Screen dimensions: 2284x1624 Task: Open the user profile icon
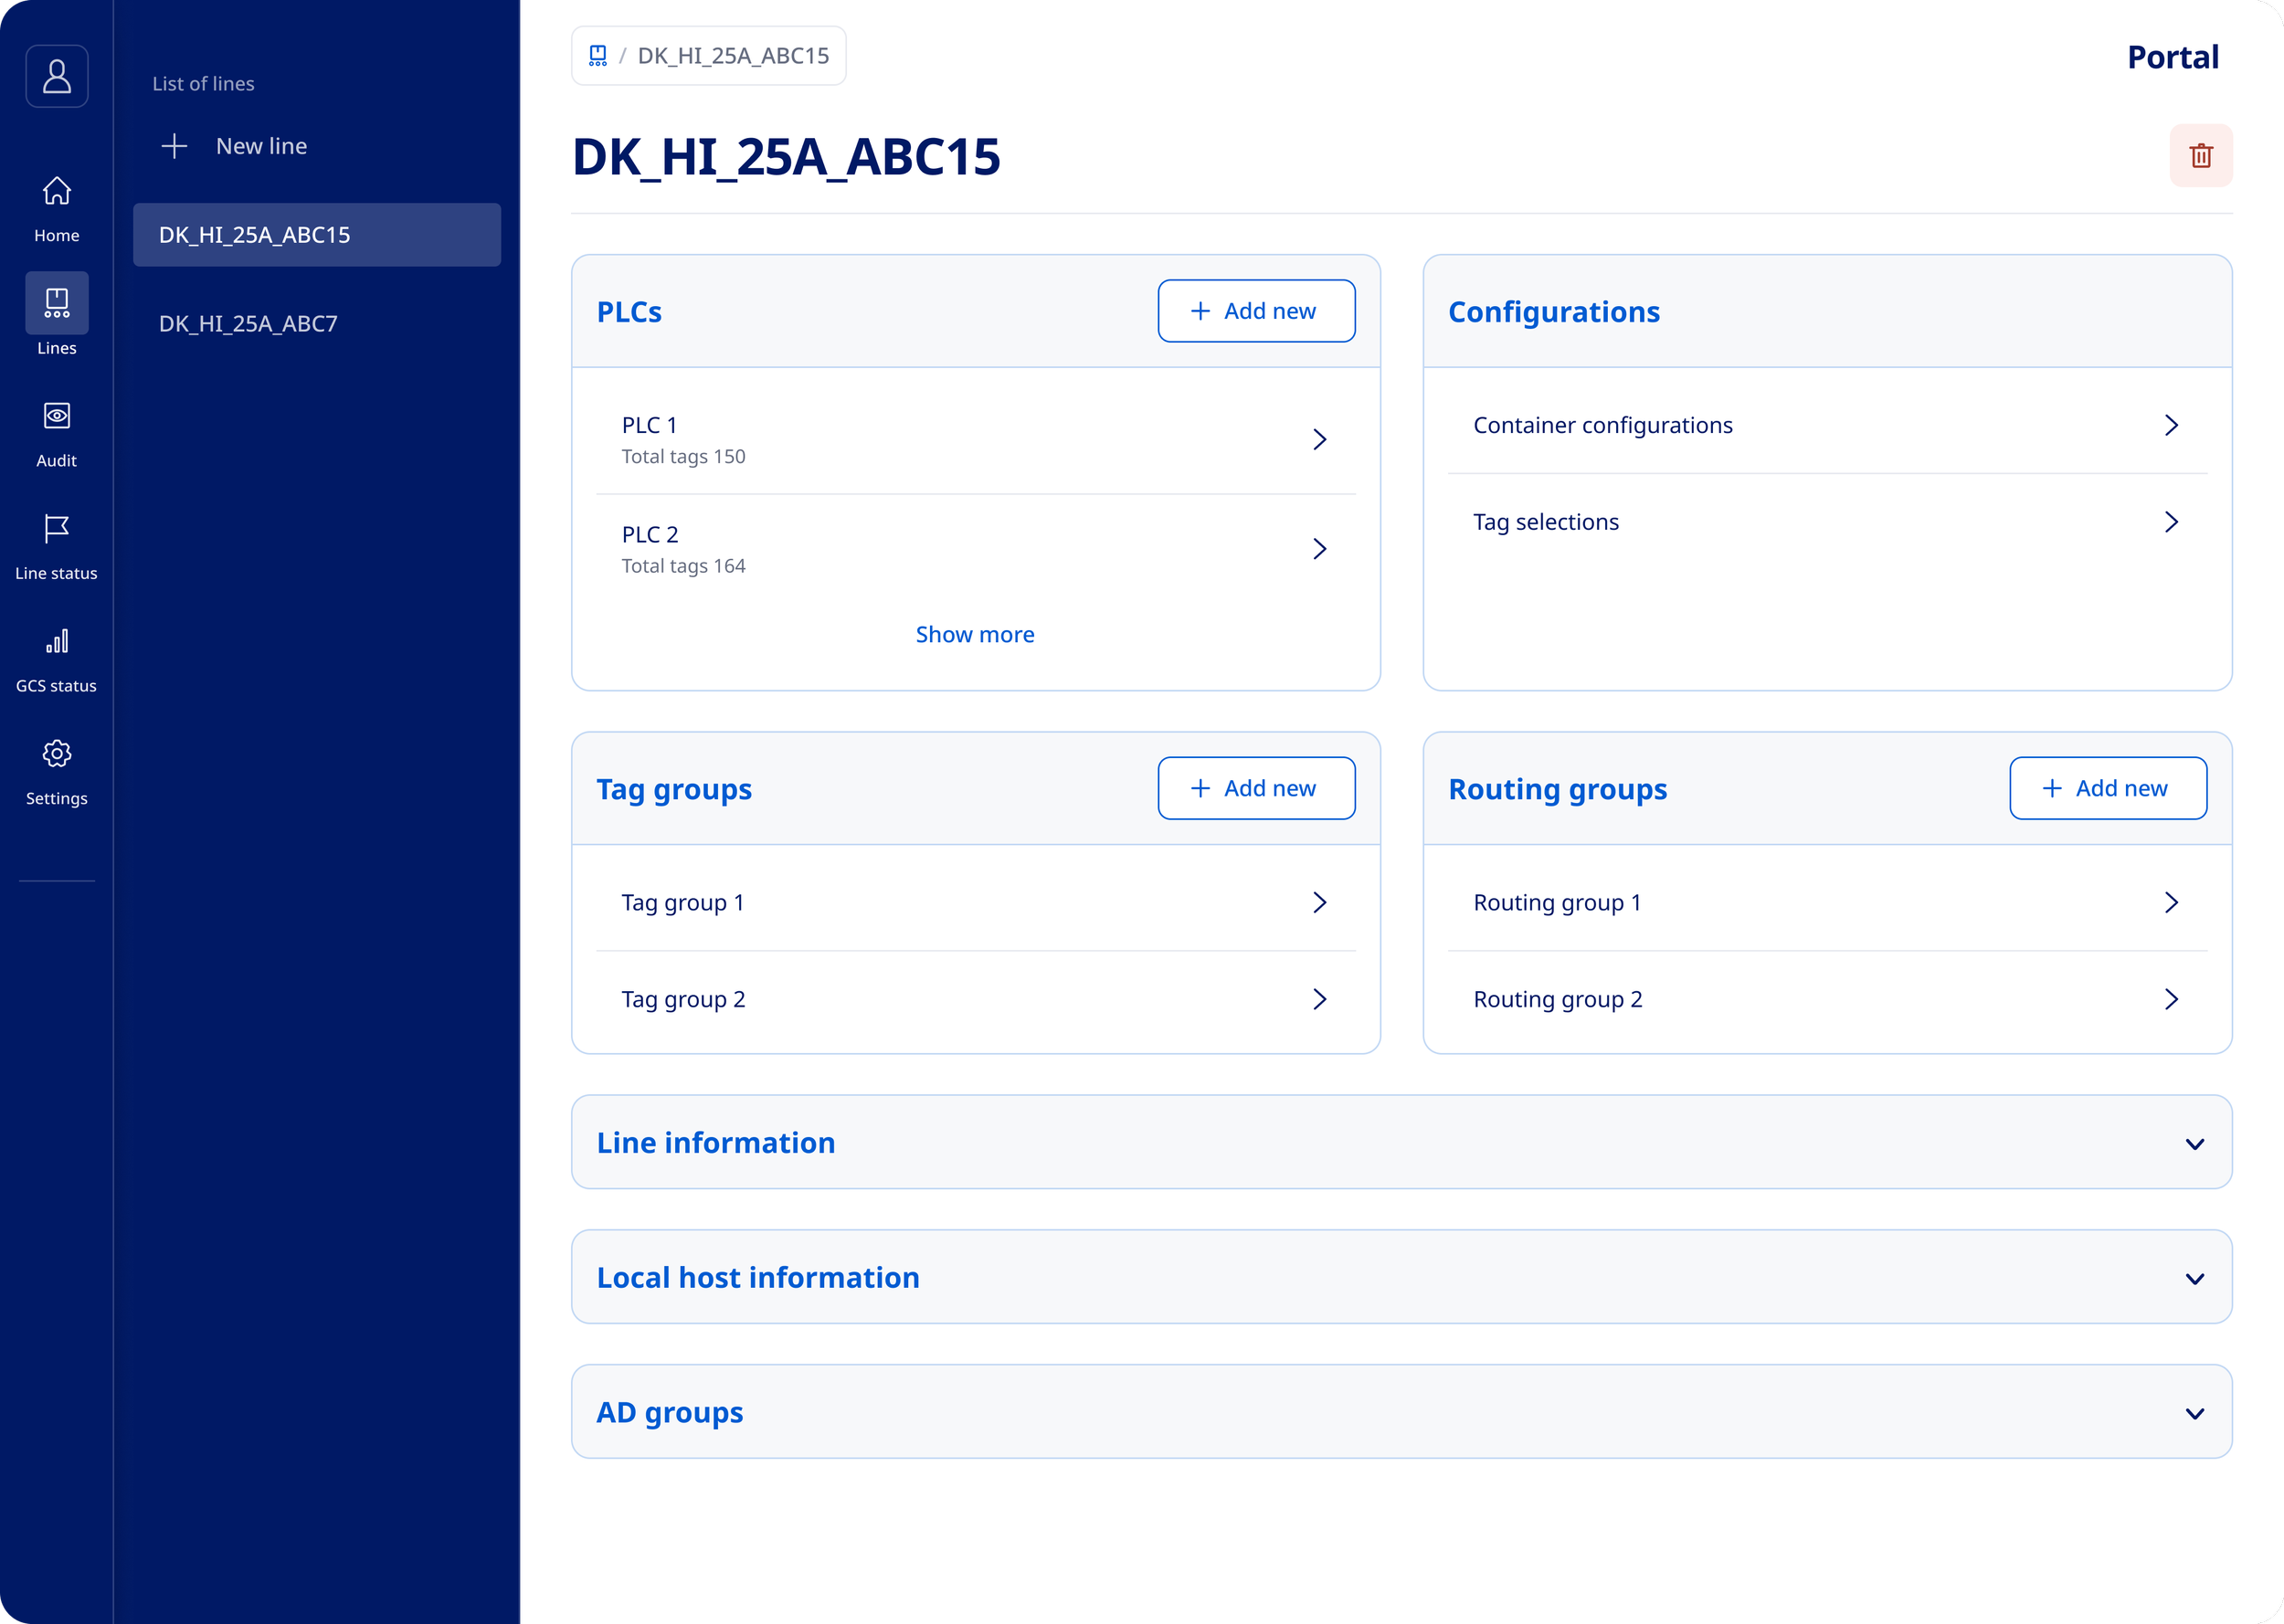point(57,76)
